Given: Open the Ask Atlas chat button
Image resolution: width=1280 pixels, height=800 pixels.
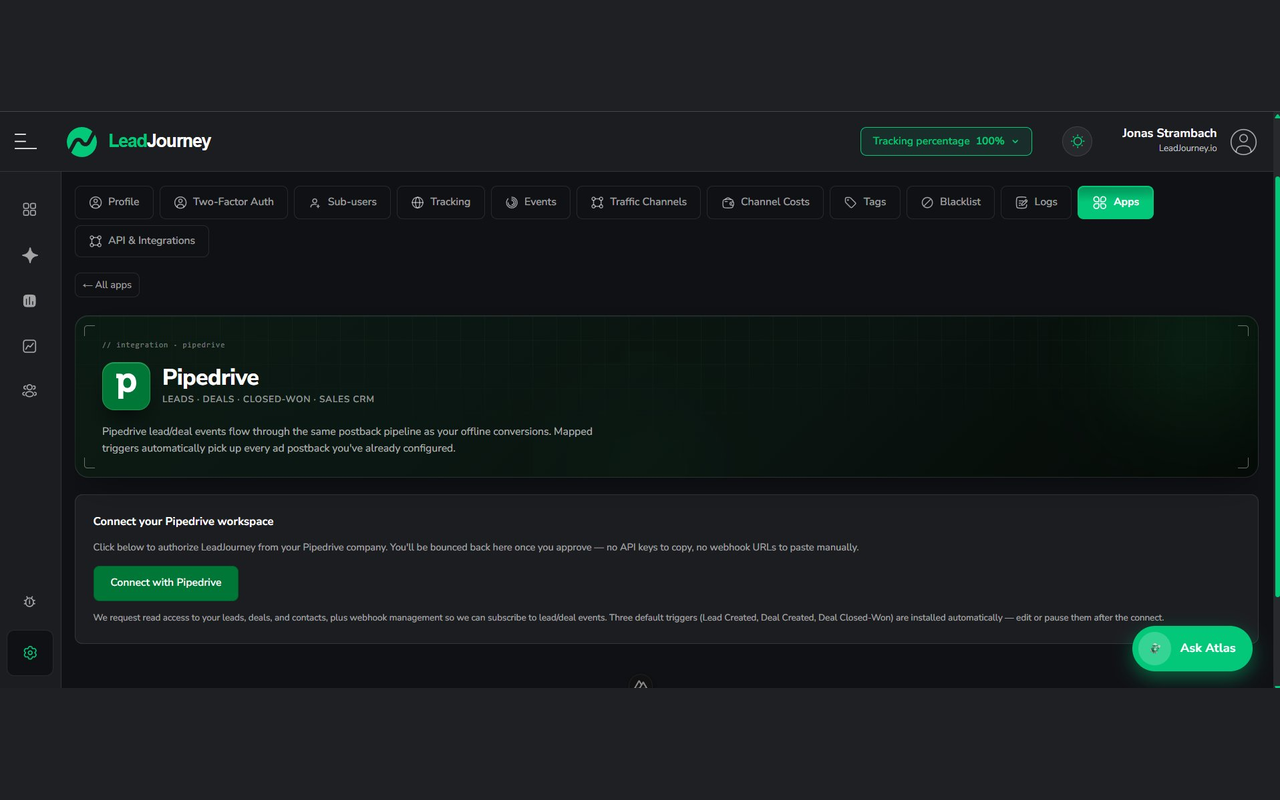Looking at the screenshot, I should point(1192,648).
